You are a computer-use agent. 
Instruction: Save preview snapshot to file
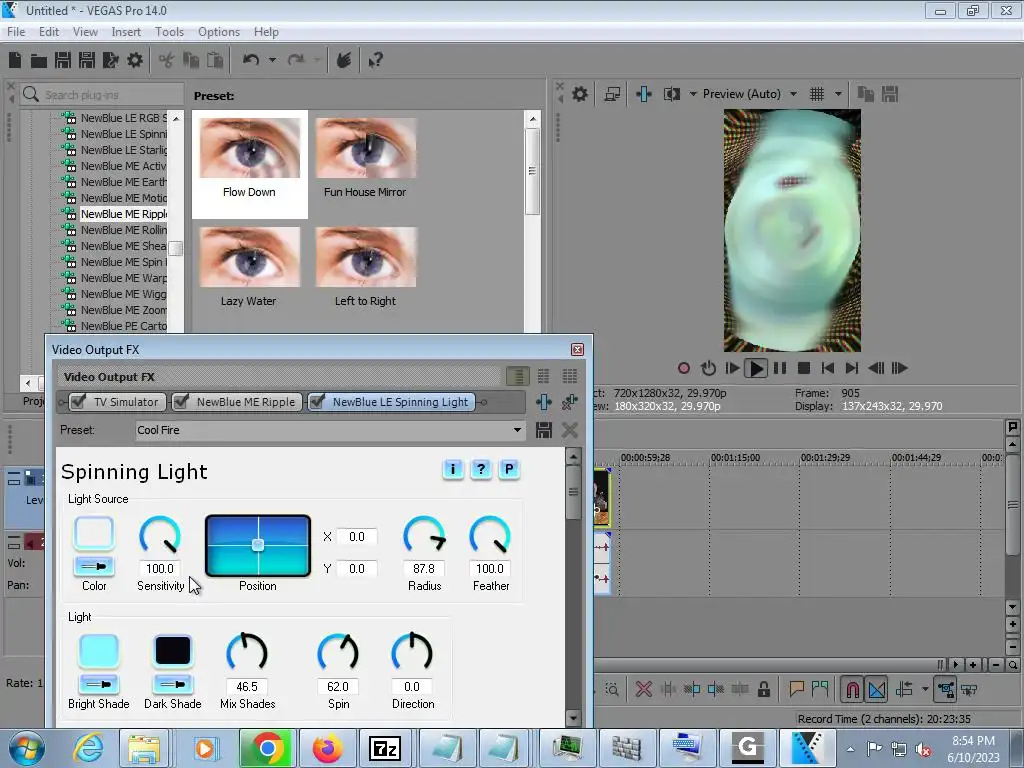(889, 94)
